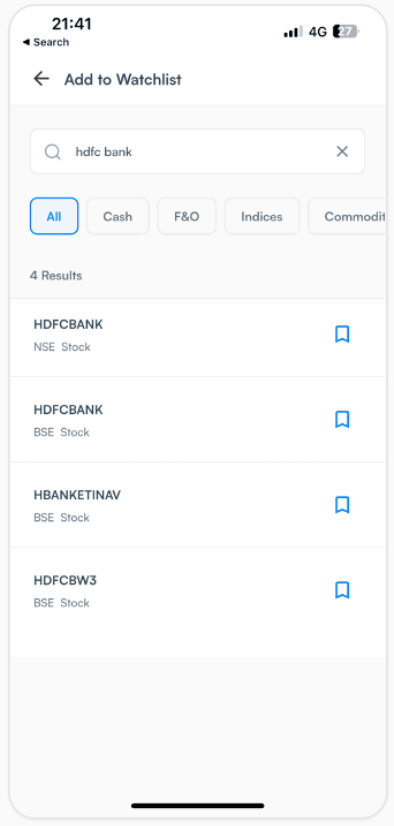Tap the back arrow beside Add to Watchlist
Viewport: 394px width, 826px height.
(x=41, y=79)
